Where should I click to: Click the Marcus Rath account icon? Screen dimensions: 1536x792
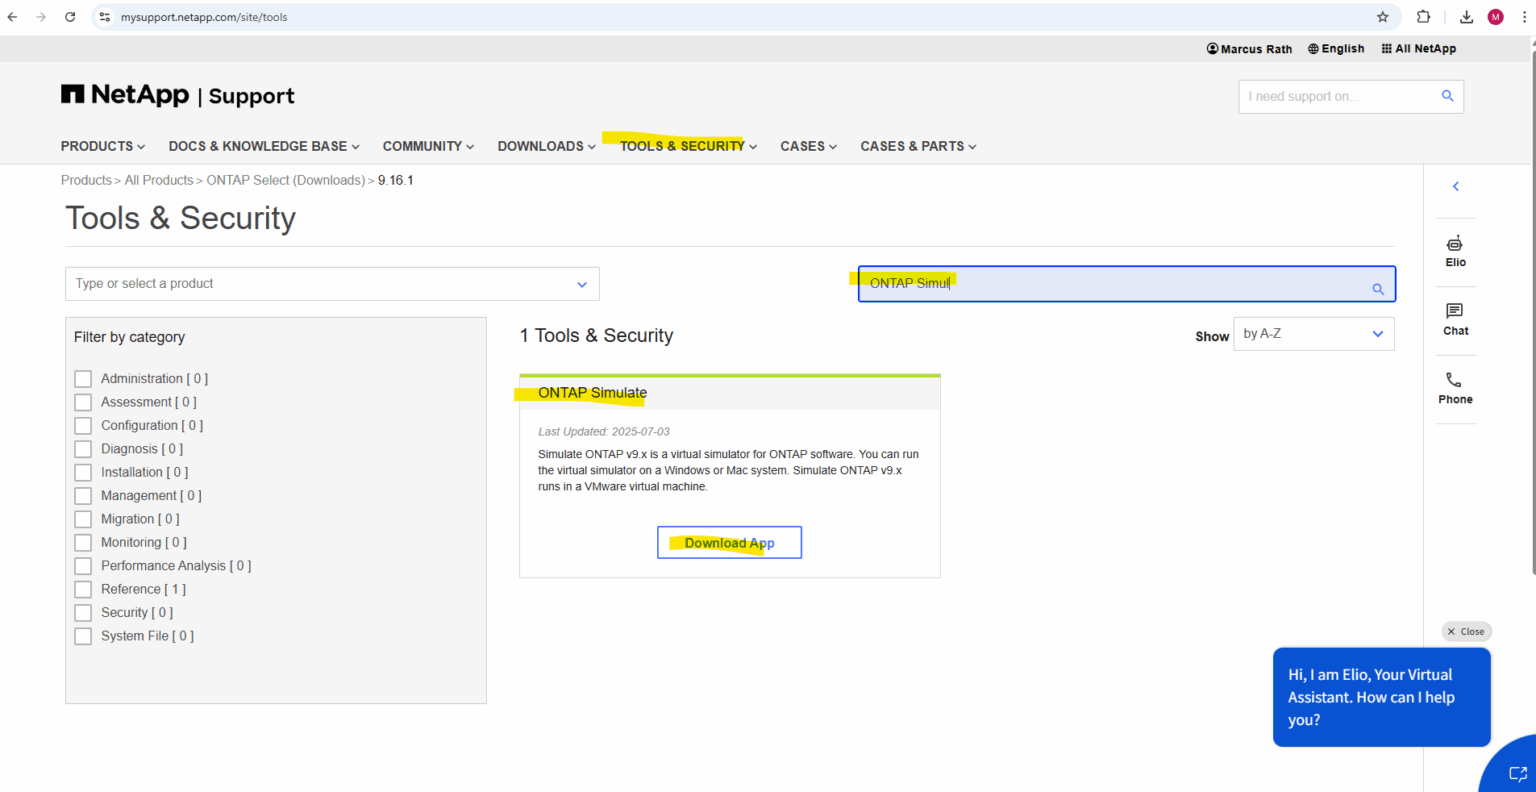[1213, 48]
